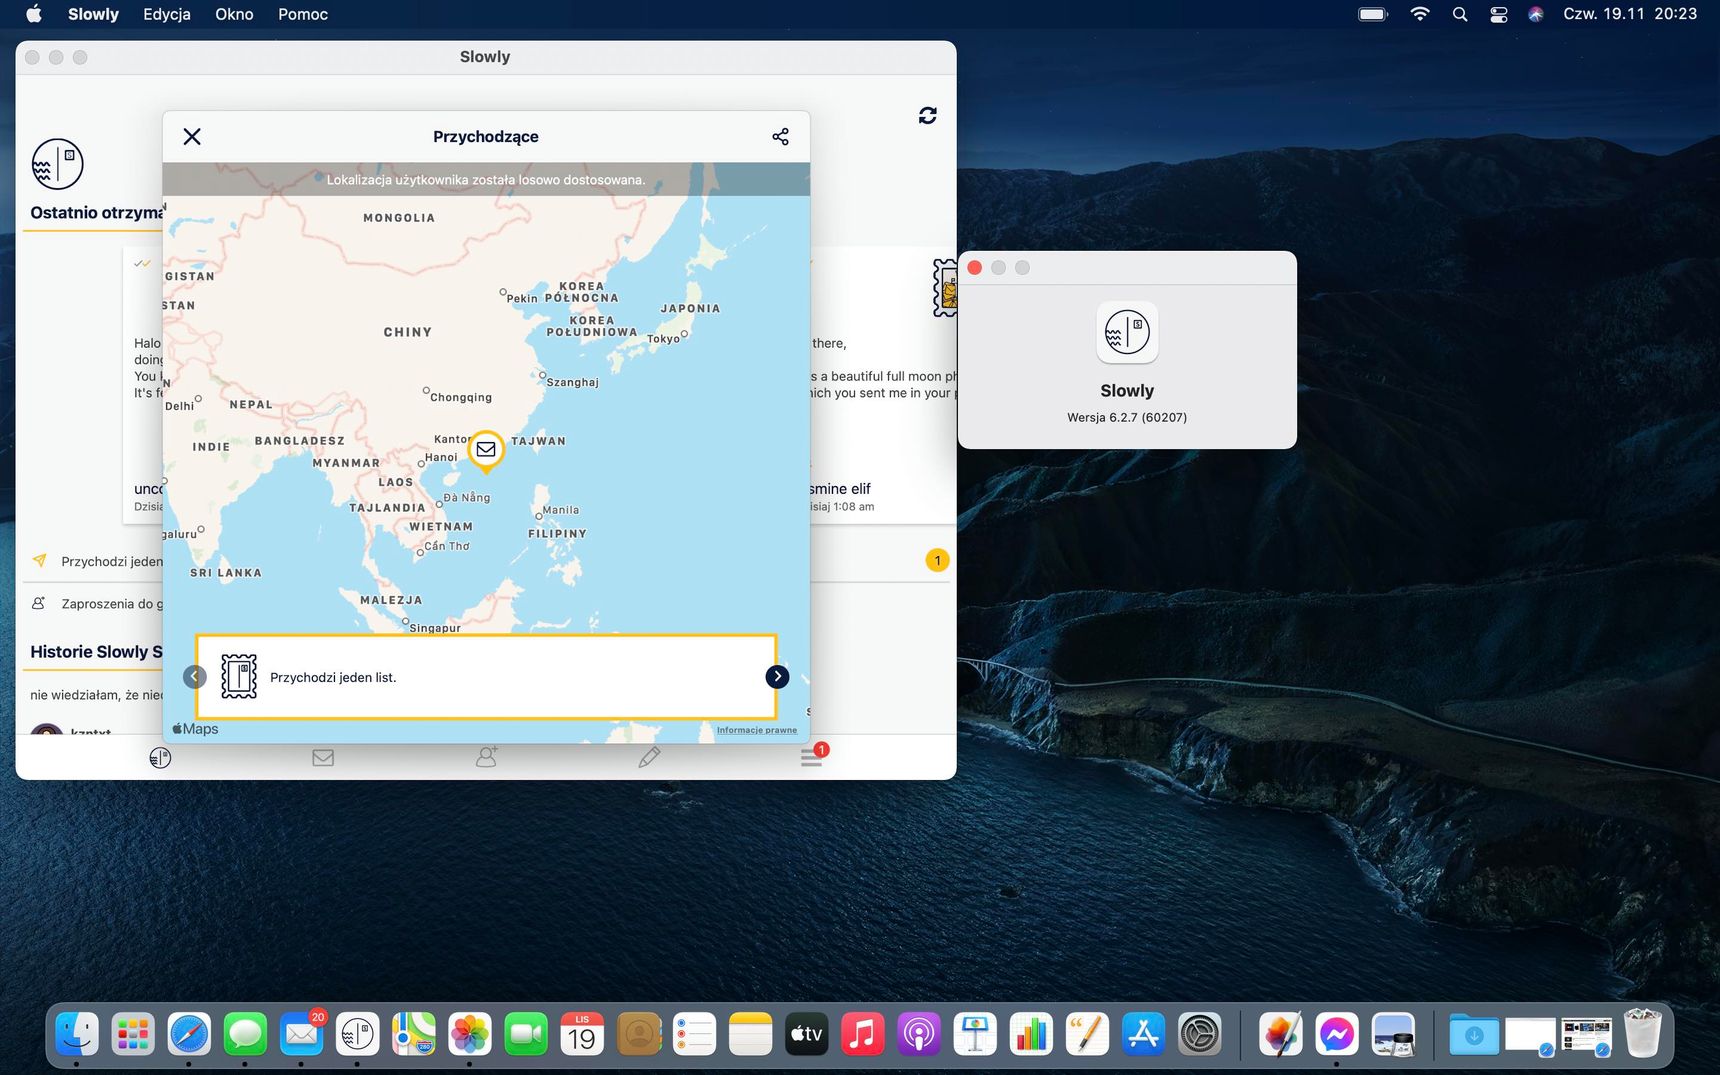Open Spotlight search

point(1460,14)
